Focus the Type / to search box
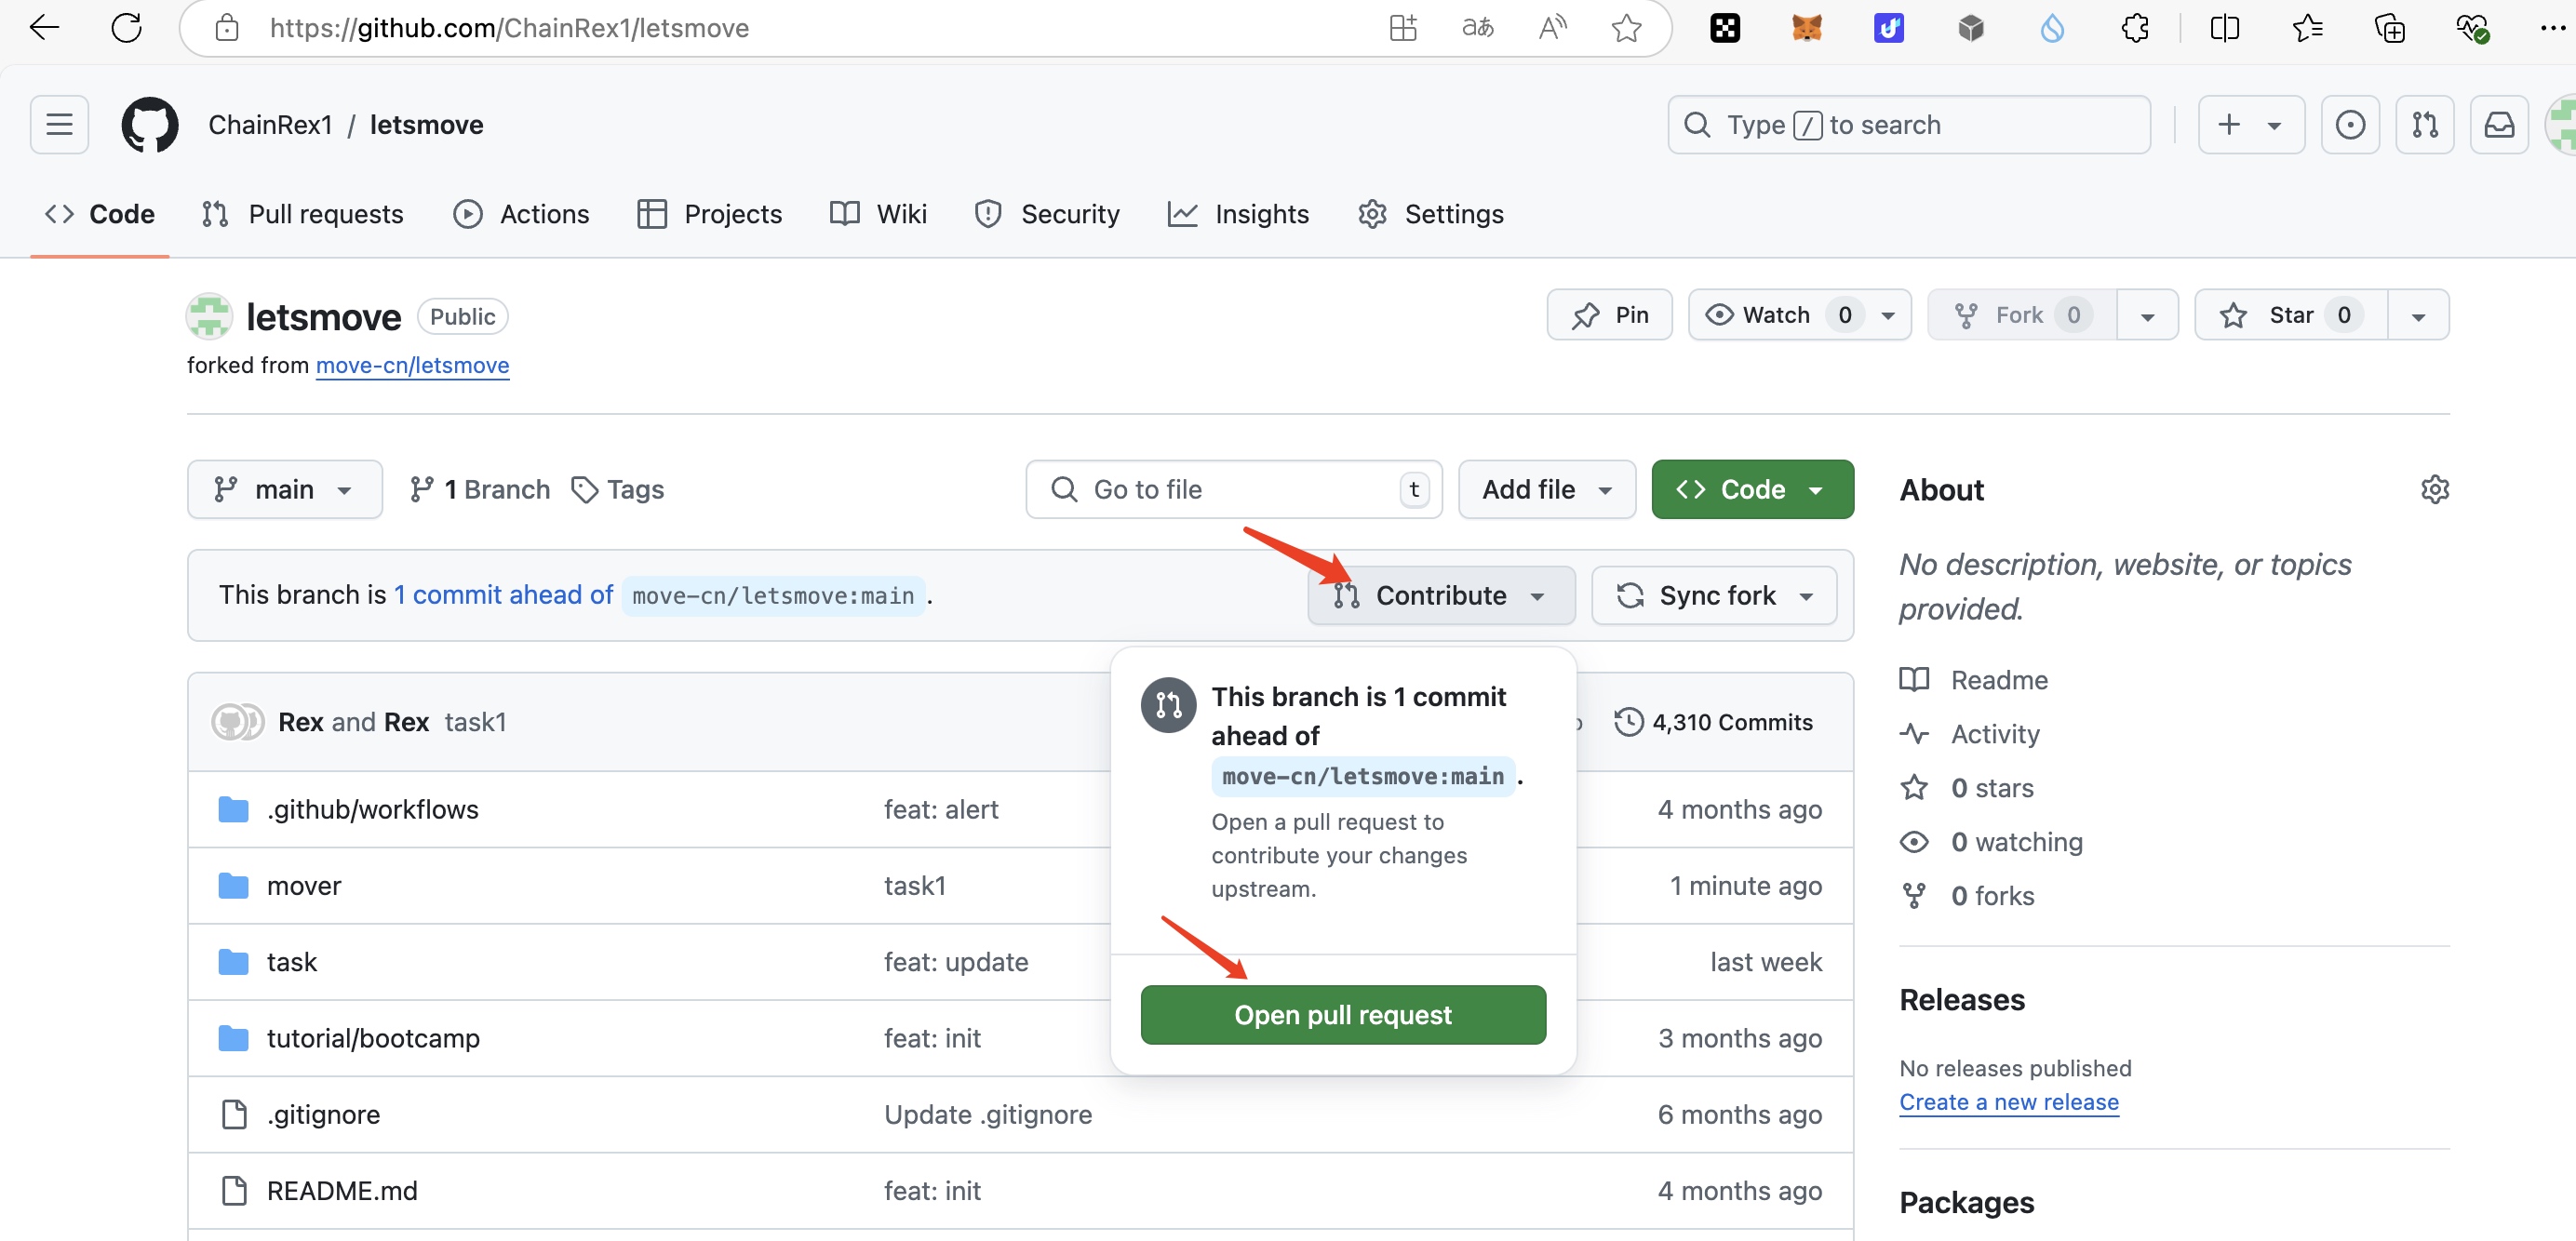This screenshot has width=2576, height=1241. [1908, 125]
